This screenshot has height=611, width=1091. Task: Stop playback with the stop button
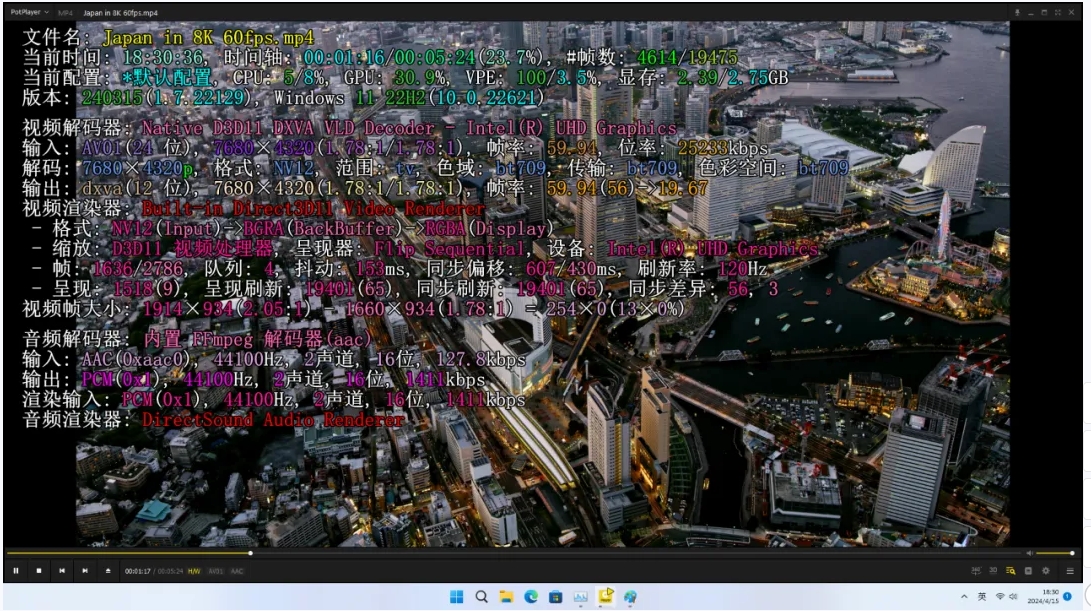tap(39, 571)
